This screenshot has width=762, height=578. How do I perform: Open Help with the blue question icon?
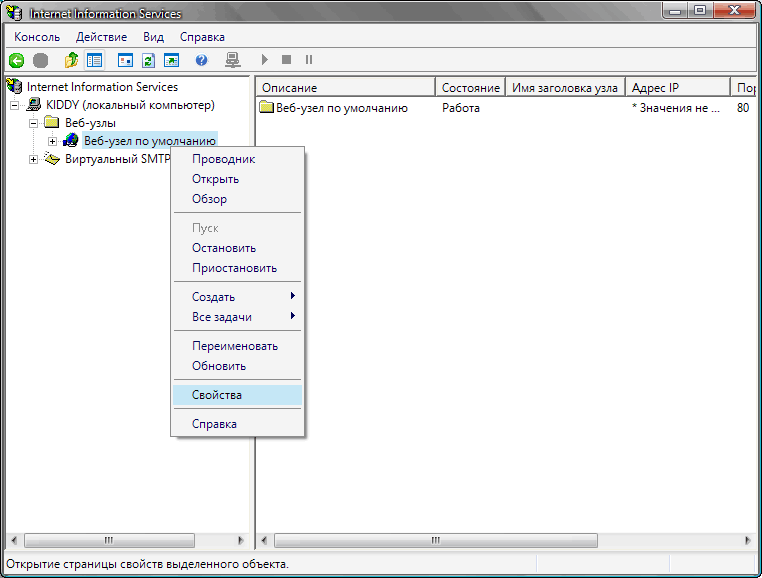[201, 60]
